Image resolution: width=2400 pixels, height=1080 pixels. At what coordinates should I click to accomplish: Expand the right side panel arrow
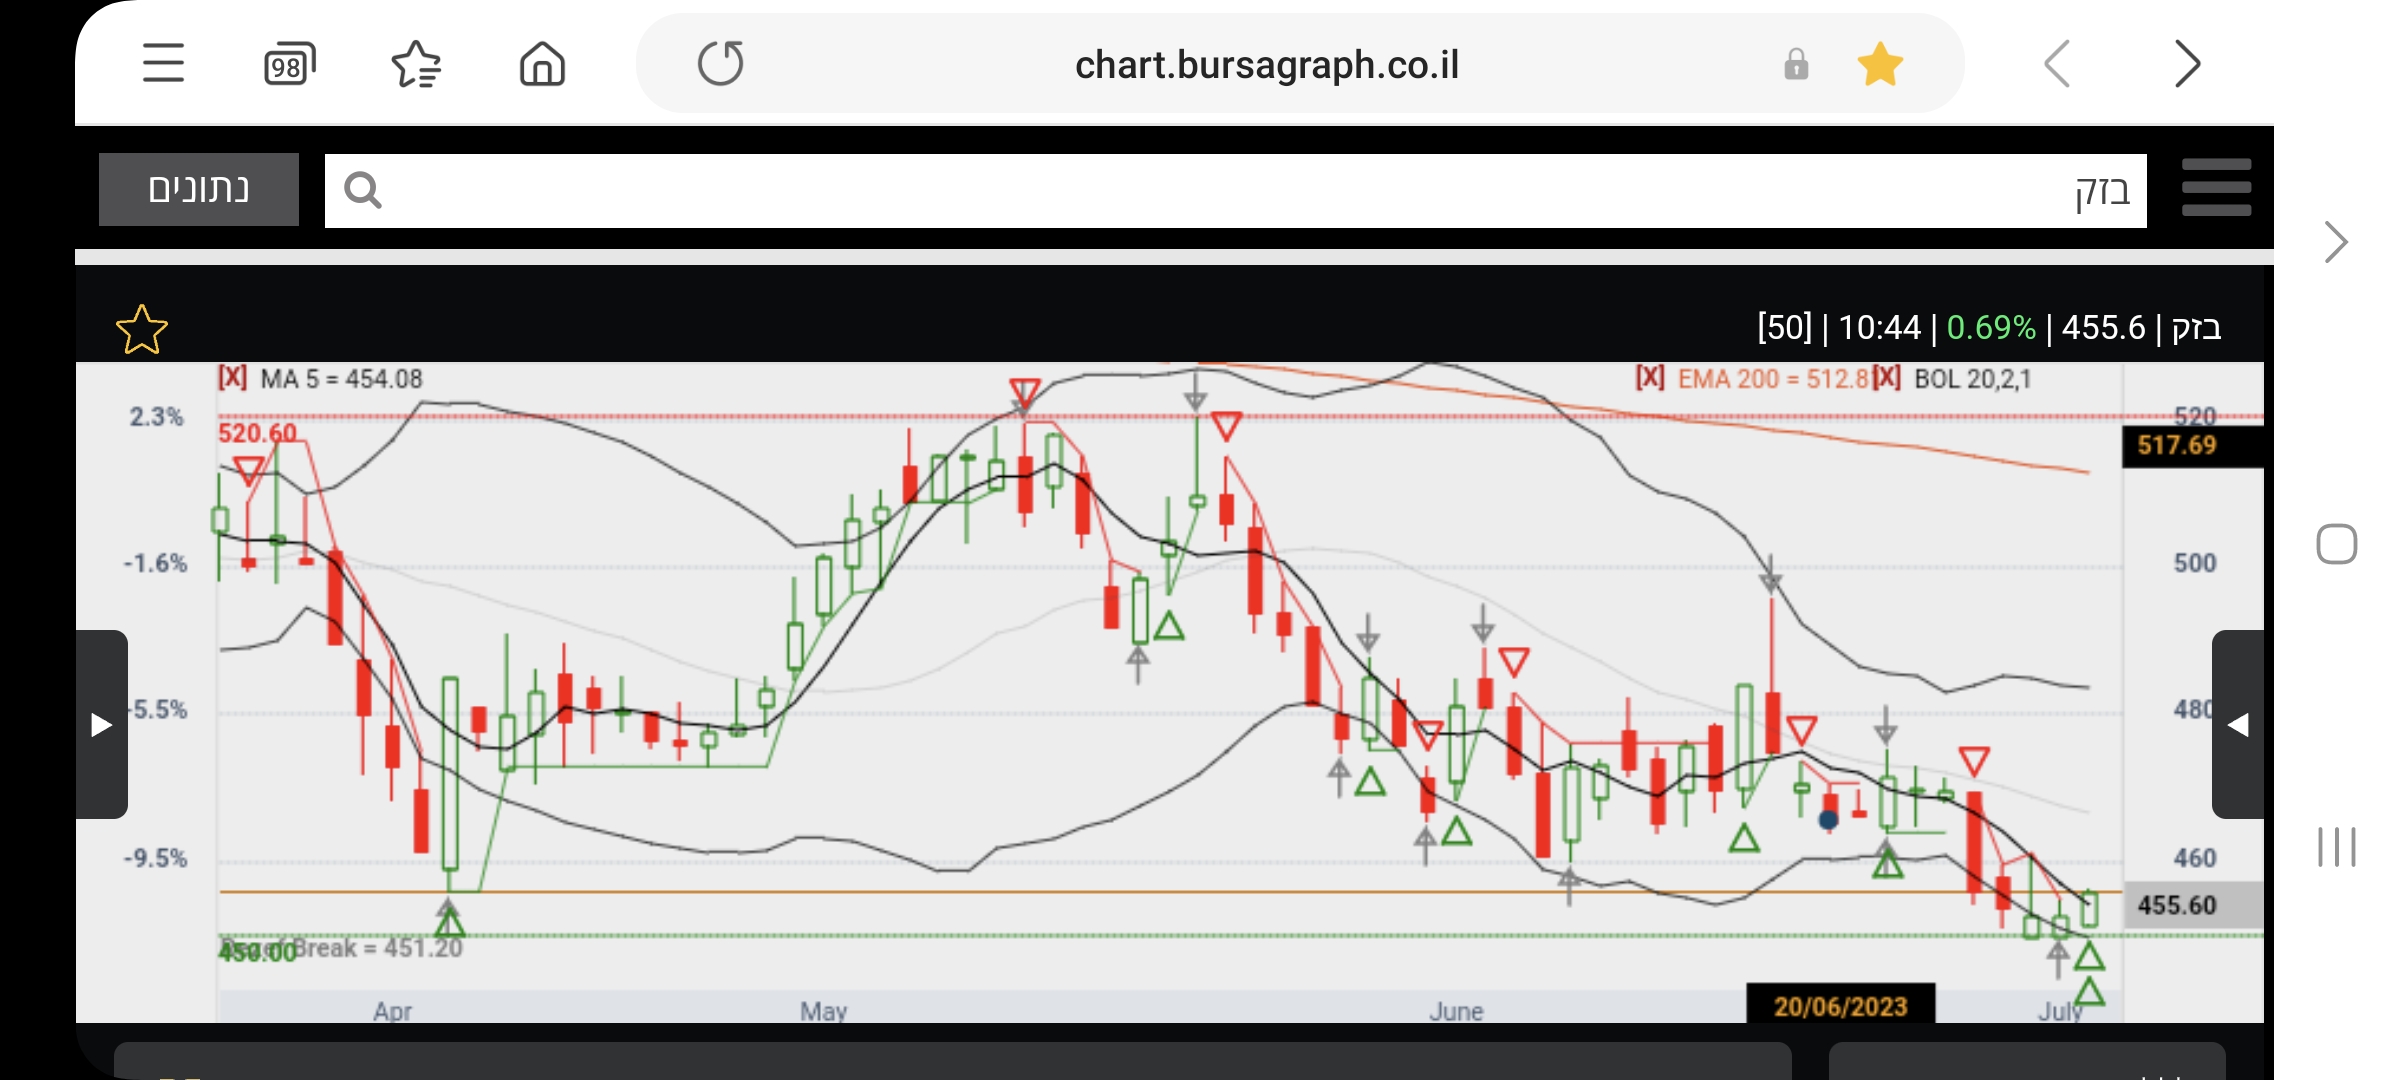(x=2238, y=724)
